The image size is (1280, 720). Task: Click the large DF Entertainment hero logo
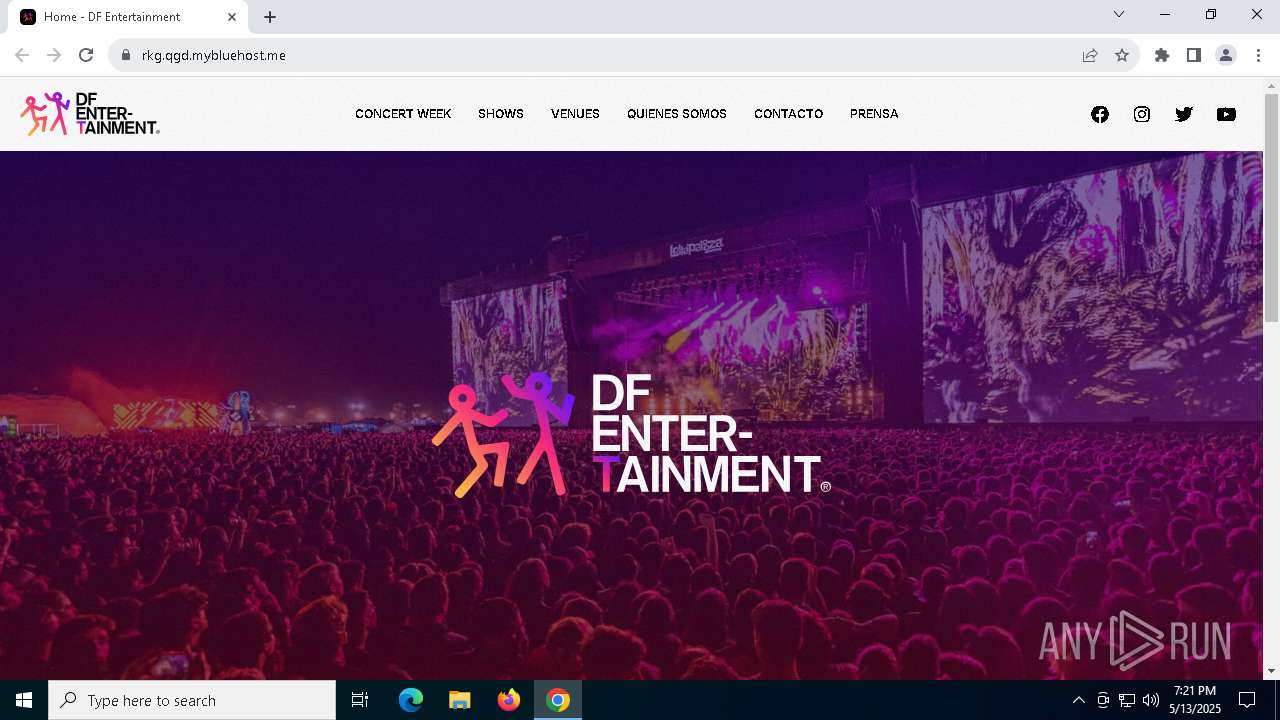tap(631, 435)
